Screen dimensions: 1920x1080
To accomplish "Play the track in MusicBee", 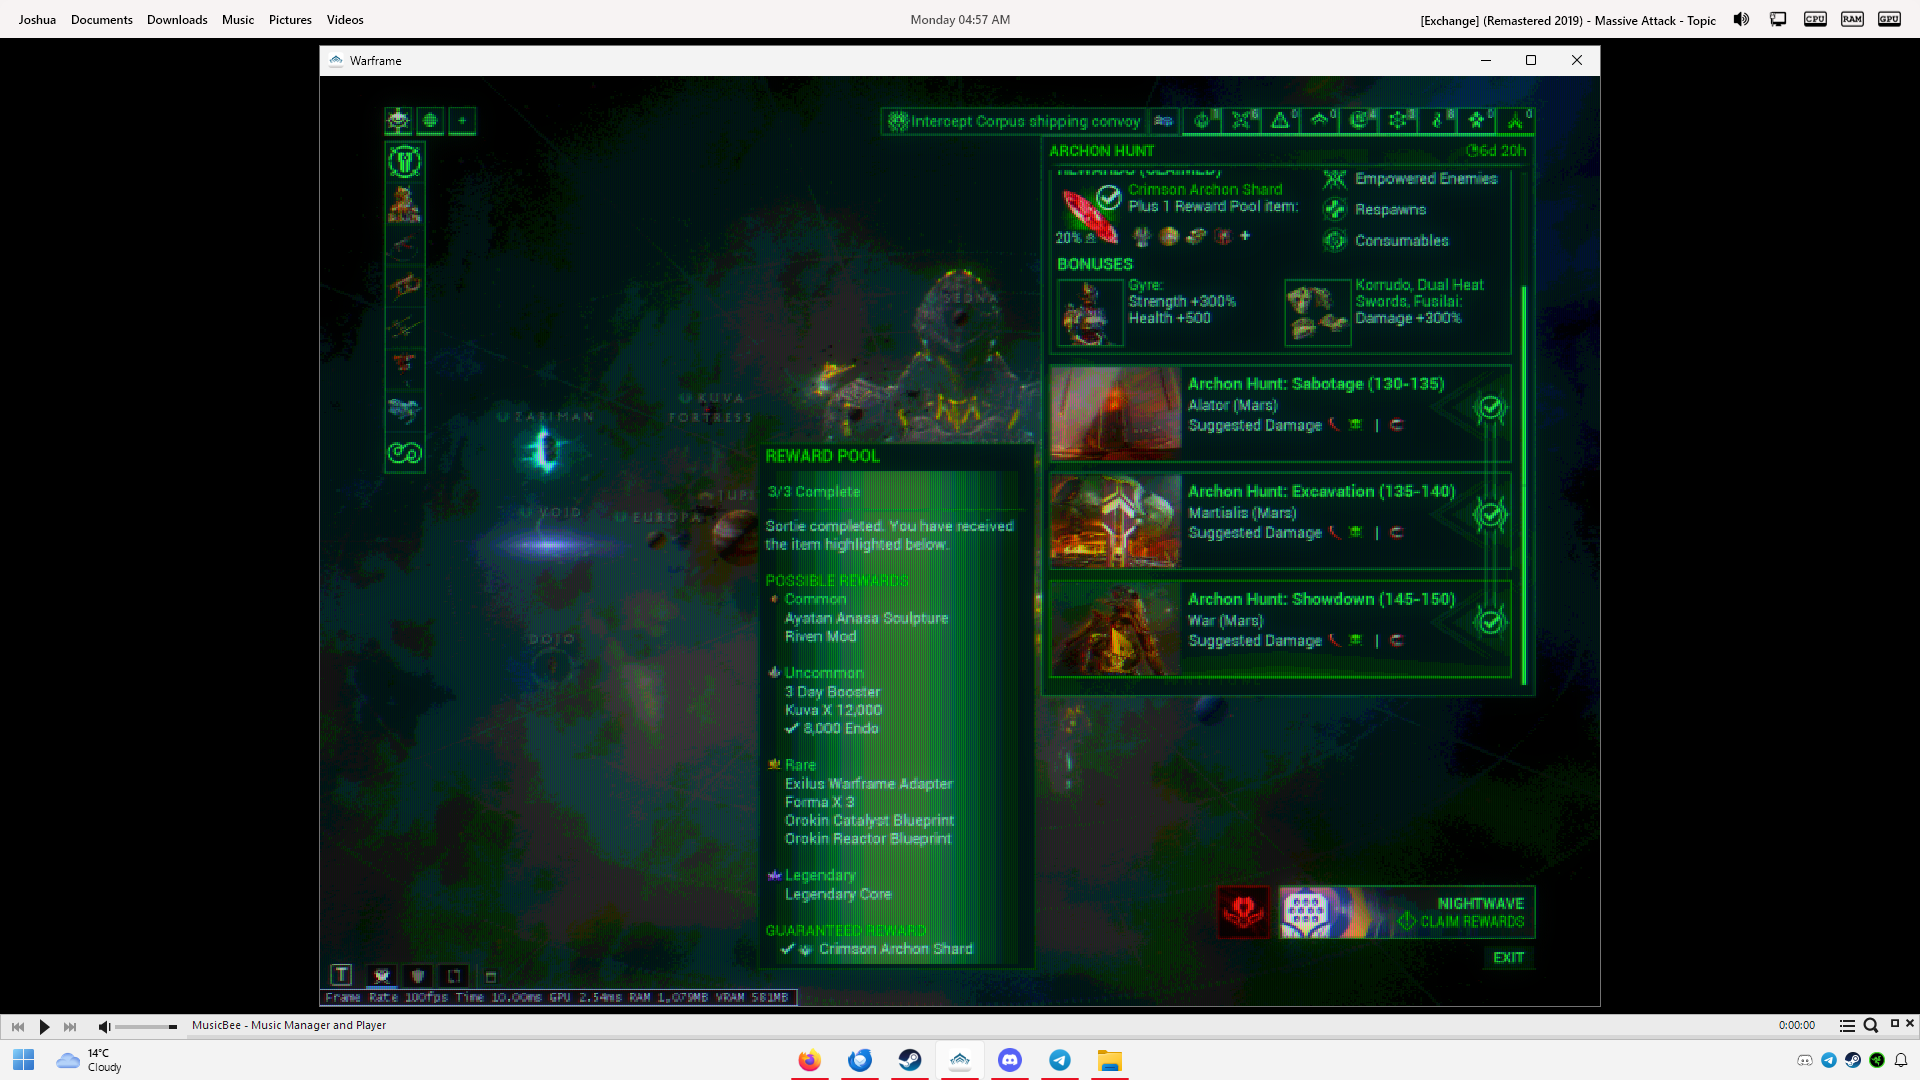I will 44,1026.
